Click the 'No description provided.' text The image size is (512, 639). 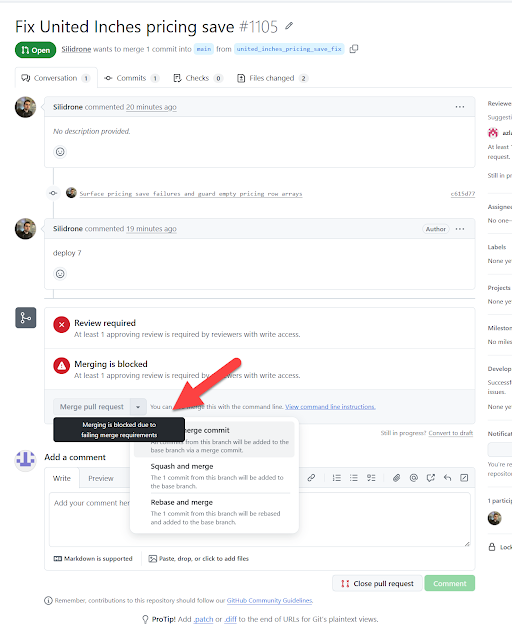coord(92,131)
